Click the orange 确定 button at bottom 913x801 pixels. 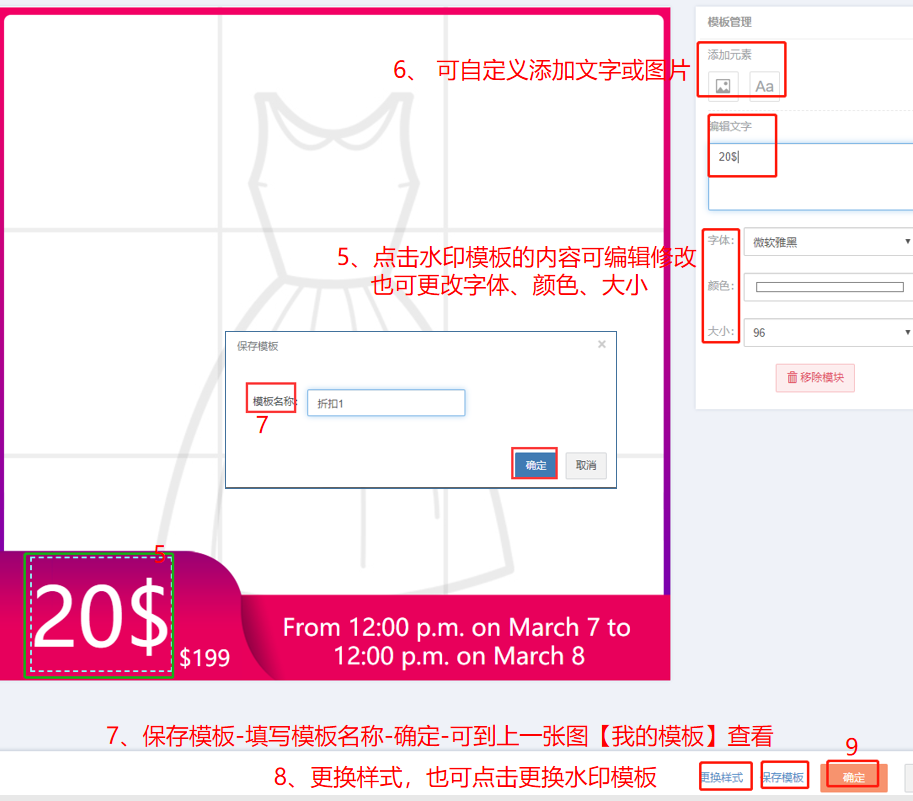click(x=854, y=777)
